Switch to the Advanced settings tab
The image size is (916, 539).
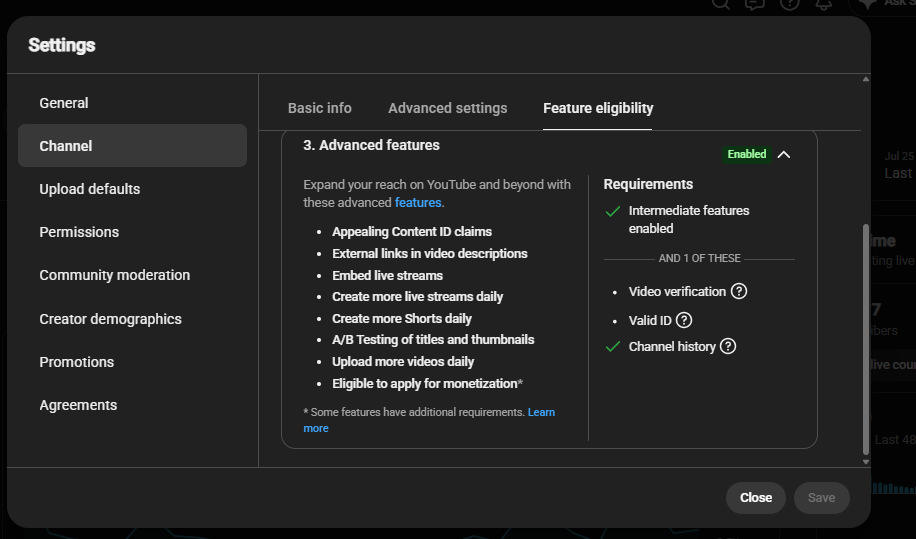click(x=447, y=108)
